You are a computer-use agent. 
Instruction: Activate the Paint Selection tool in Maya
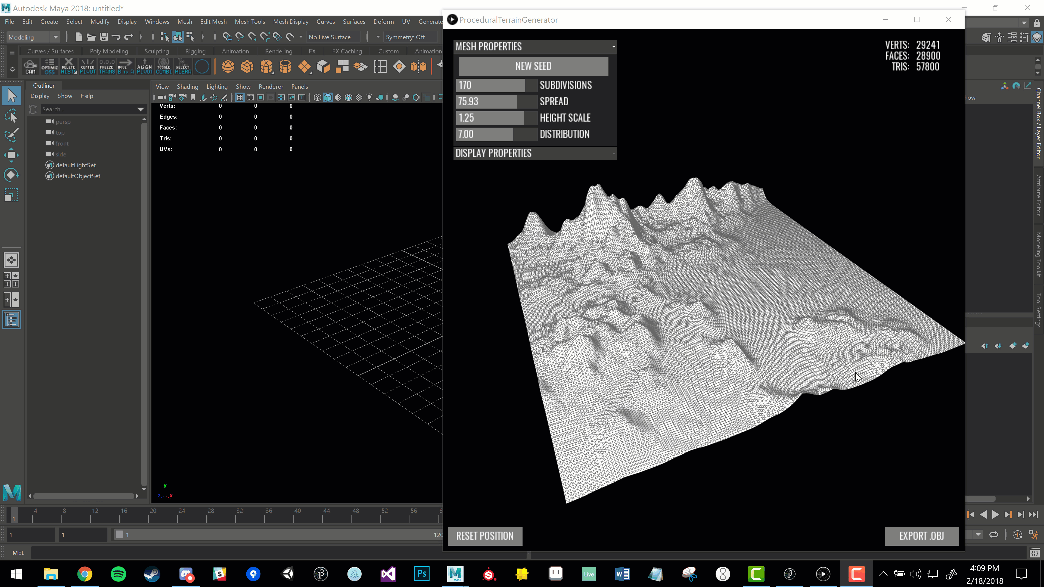coord(11,136)
